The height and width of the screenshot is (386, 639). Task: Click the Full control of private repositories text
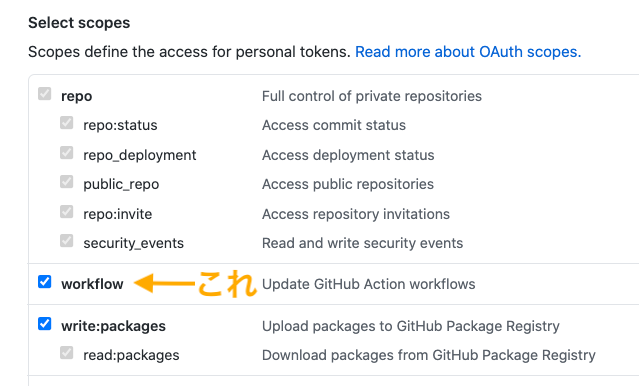click(372, 96)
